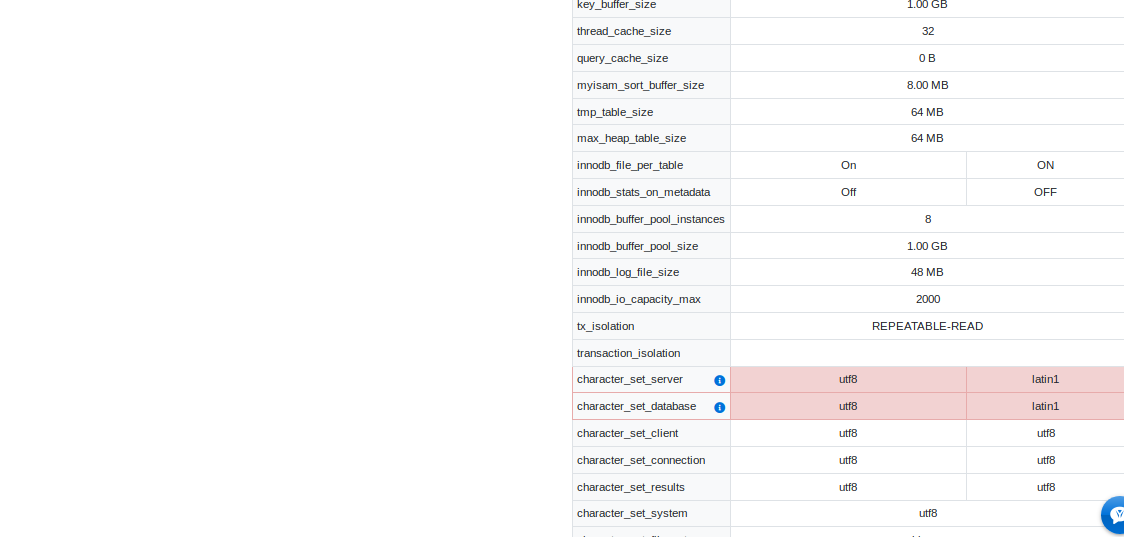Click the character_set_database label

coord(637,407)
